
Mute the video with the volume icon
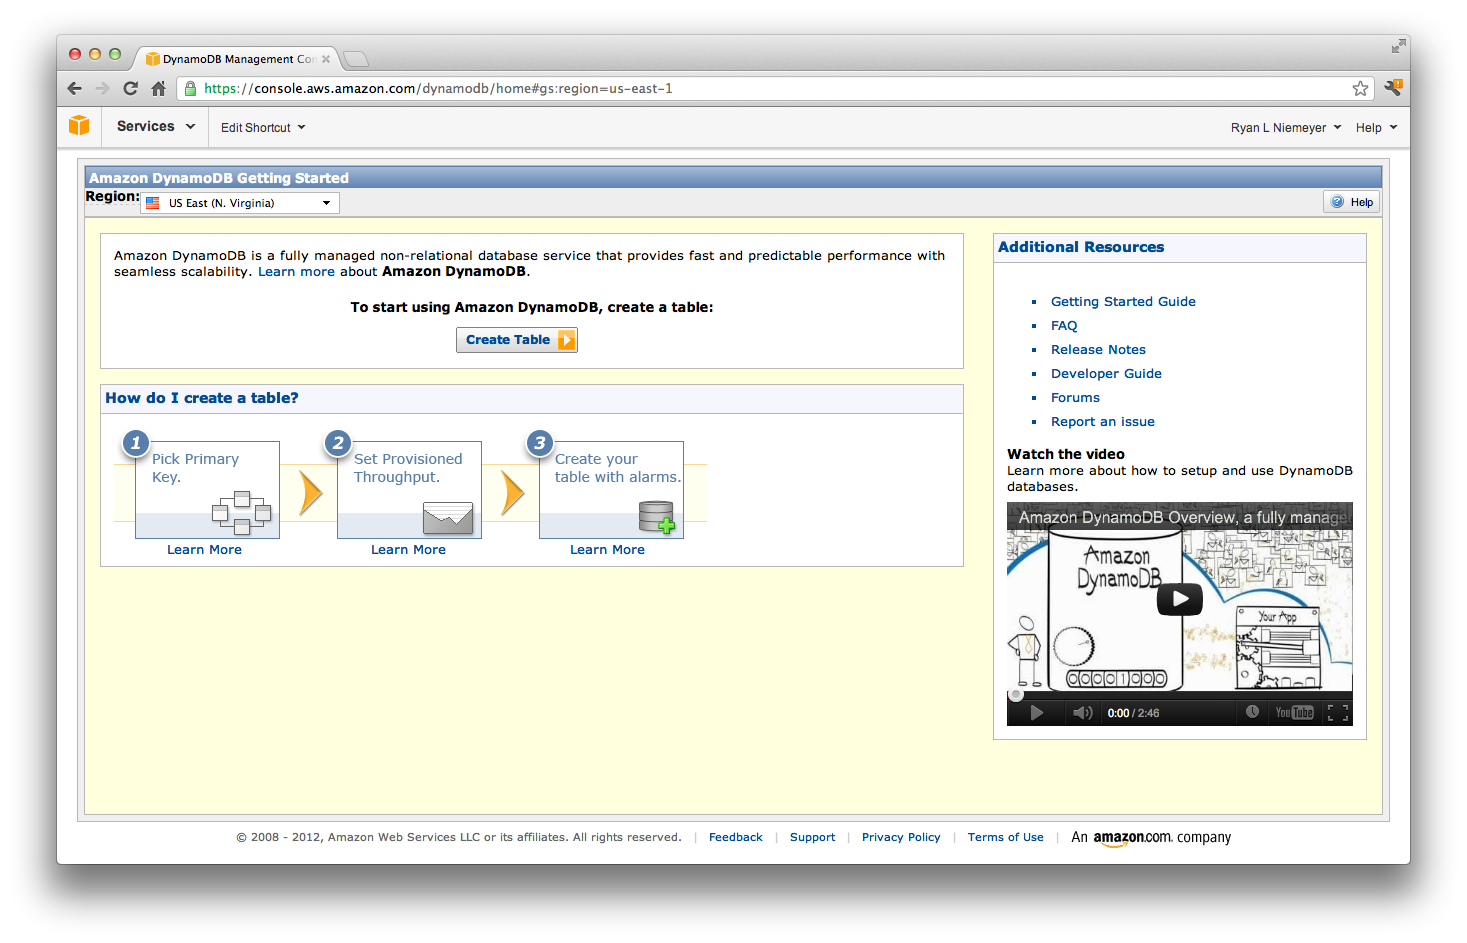tap(1081, 712)
